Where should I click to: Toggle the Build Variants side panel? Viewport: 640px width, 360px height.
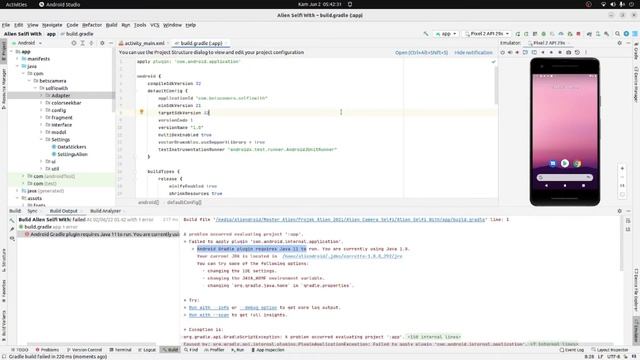[4, 326]
